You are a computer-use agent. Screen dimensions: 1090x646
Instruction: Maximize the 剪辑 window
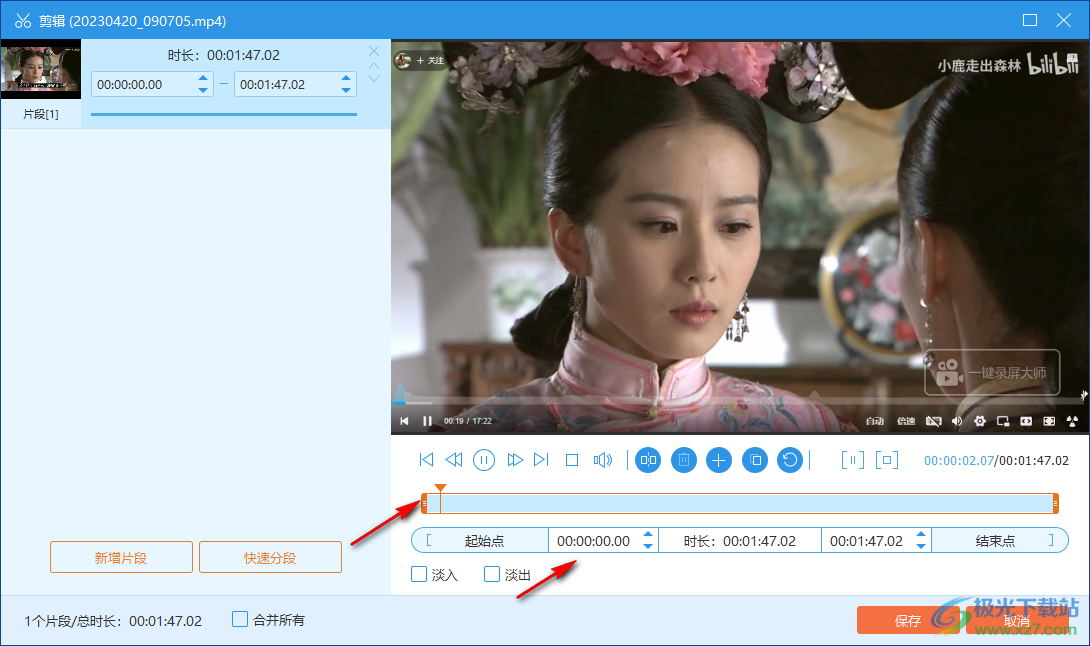(1030, 20)
